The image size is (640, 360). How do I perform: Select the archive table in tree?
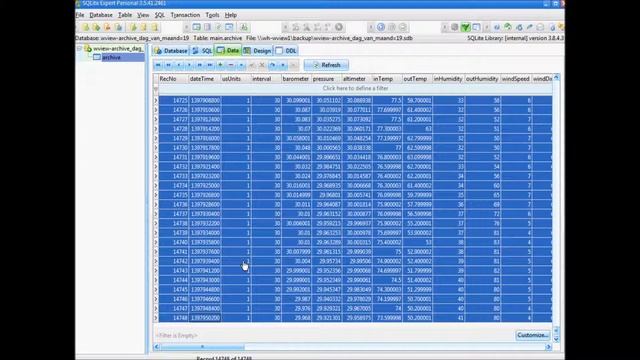tap(111, 58)
